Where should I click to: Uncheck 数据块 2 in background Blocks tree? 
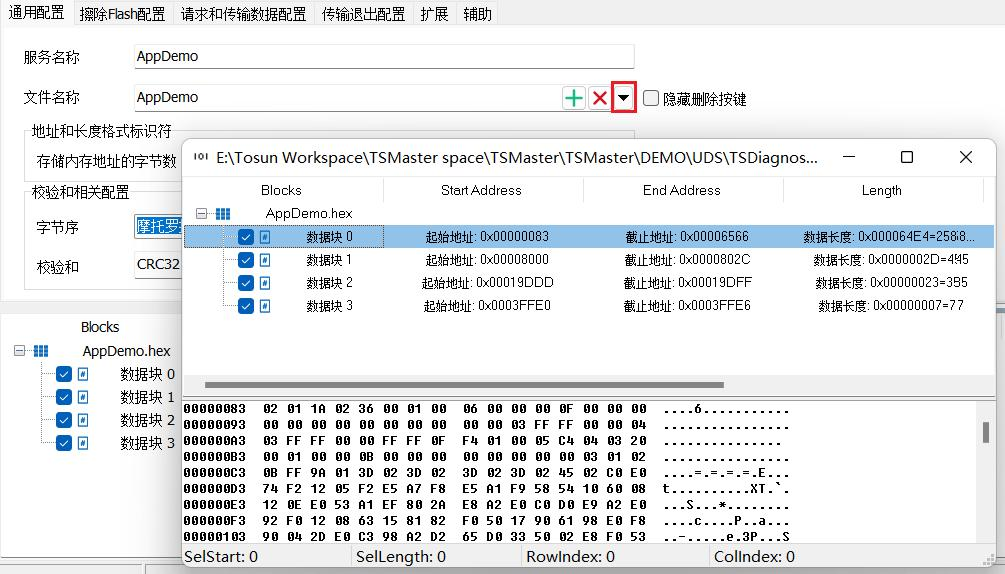[63, 420]
